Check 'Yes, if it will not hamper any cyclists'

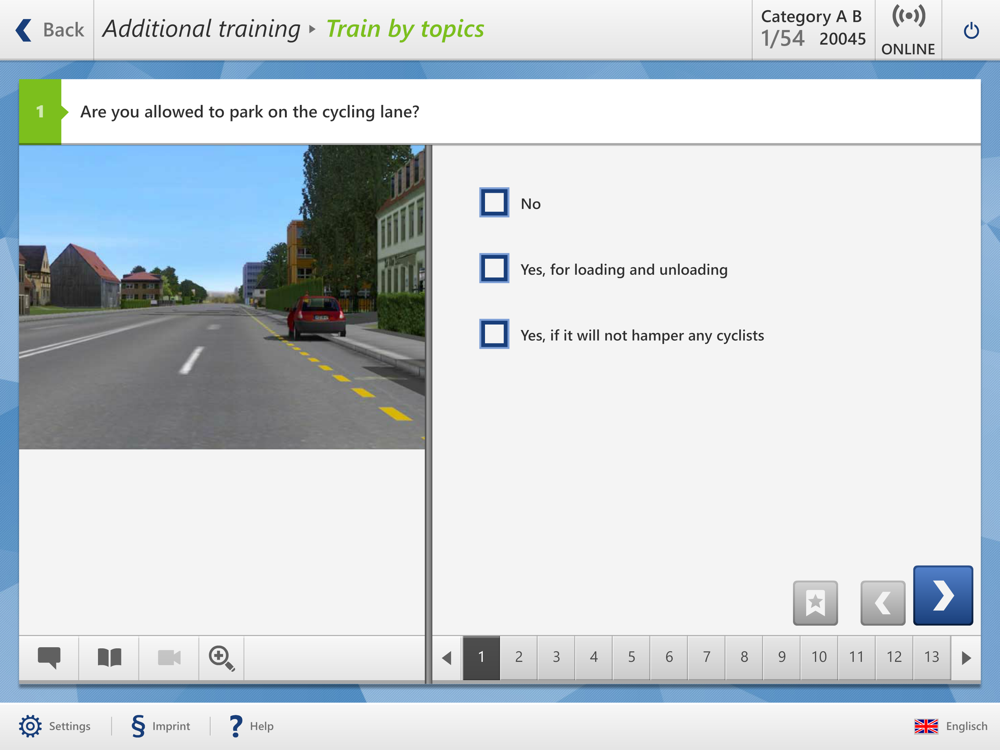coord(494,334)
